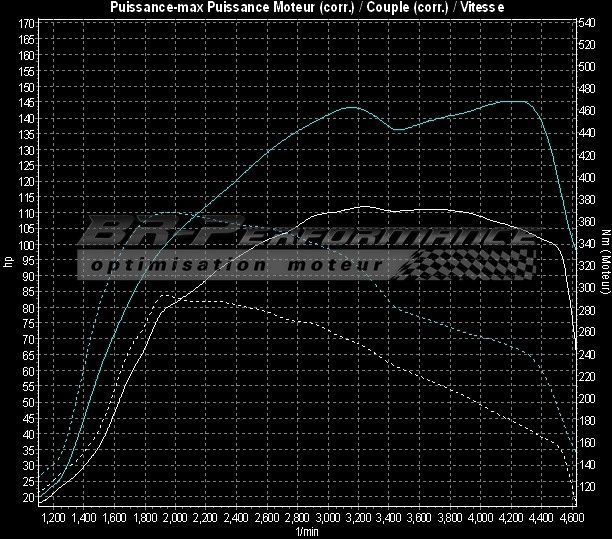Click the checkered flag graphic in watermark
Screen dimensions: 612x539
click(x=480, y=264)
